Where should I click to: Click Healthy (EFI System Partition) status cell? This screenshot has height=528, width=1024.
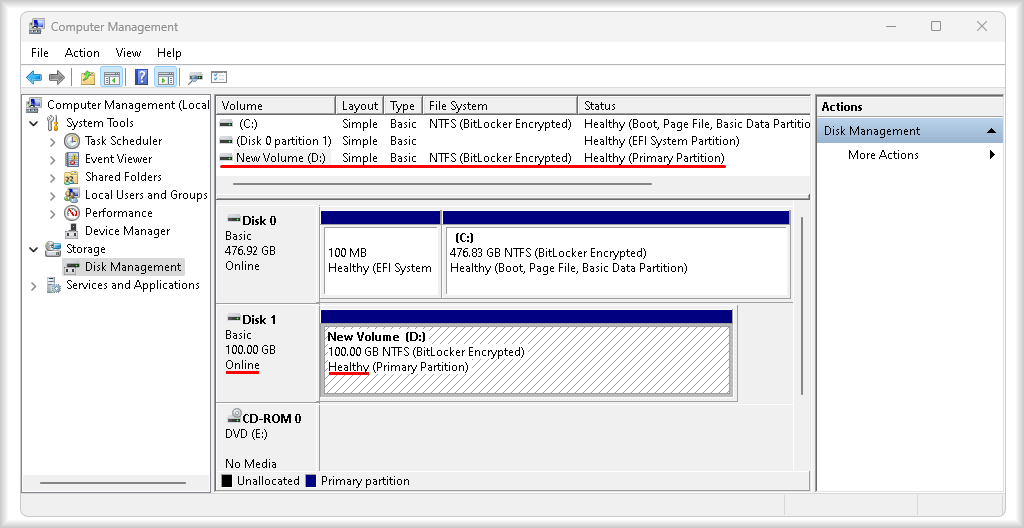click(x=662, y=140)
